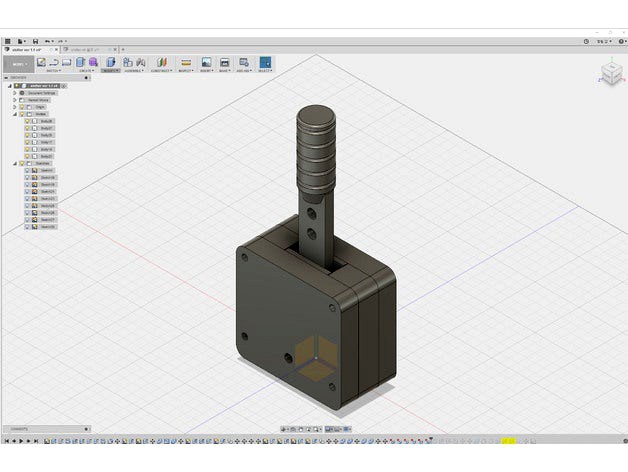Open the SELECT dropdown label
The height and width of the screenshot is (472, 628).
tap(265, 71)
